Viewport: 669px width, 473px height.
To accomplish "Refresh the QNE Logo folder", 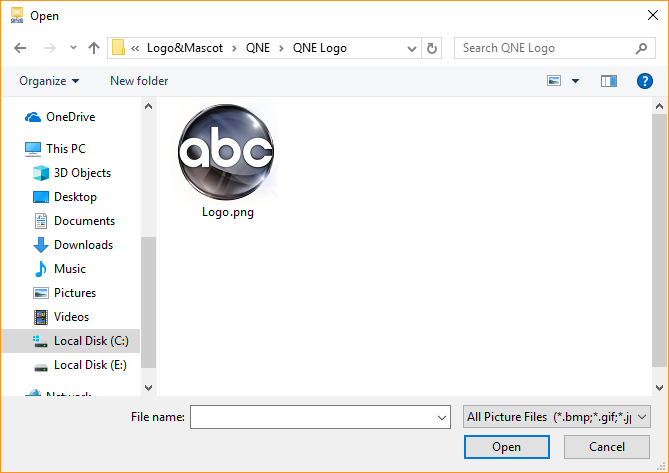I will 432,48.
